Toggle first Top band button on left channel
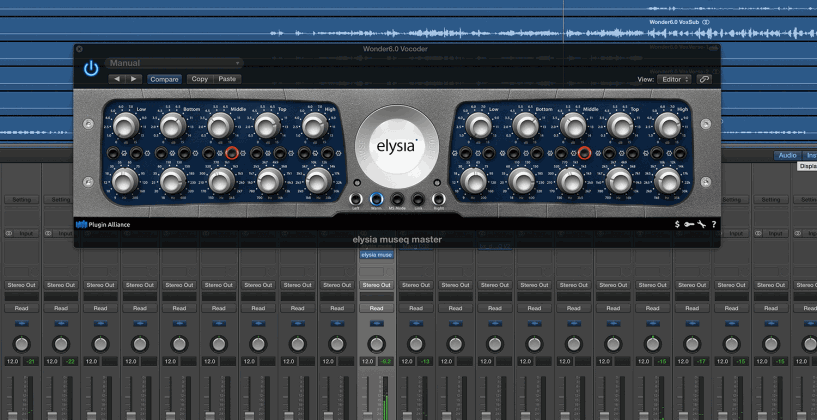The height and width of the screenshot is (420, 817). (x=256, y=153)
